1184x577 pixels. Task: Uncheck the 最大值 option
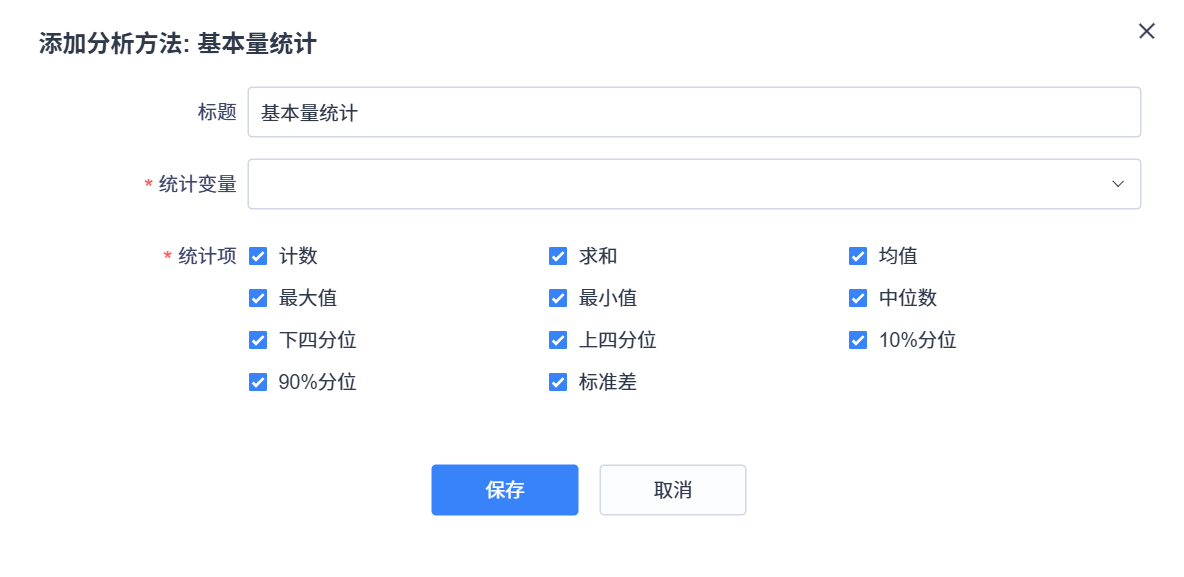coord(258,298)
